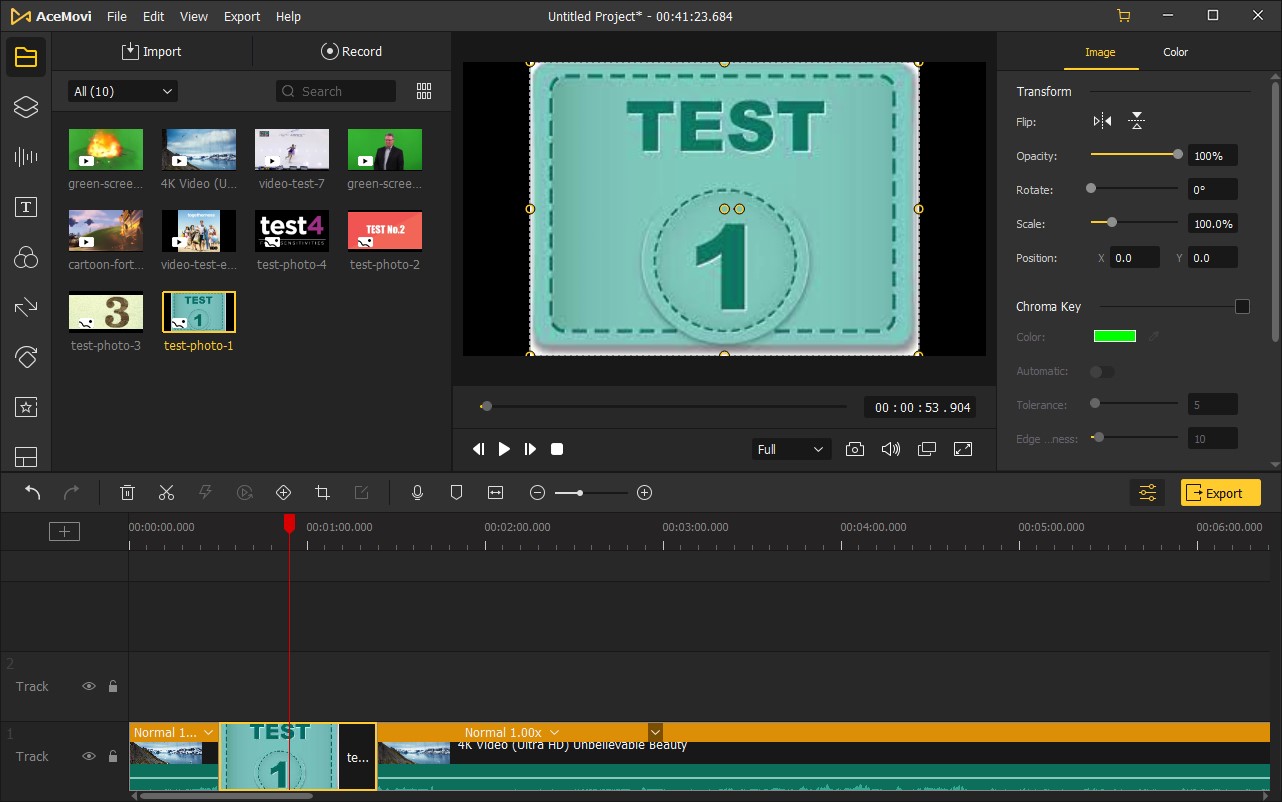The image size is (1282, 802).
Task: Expand the Full preview quality dropdown
Action: (790, 450)
